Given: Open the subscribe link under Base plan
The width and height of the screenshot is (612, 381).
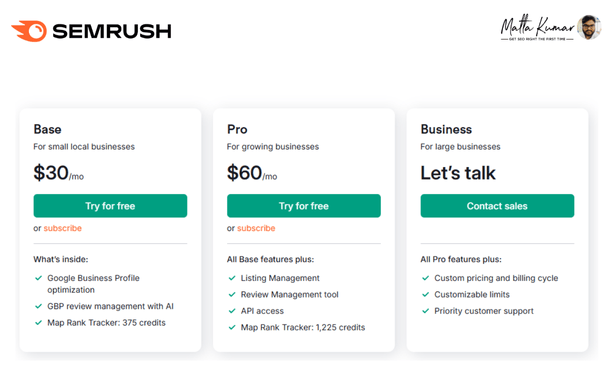Looking at the screenshot, I should (x=62, y=228).
